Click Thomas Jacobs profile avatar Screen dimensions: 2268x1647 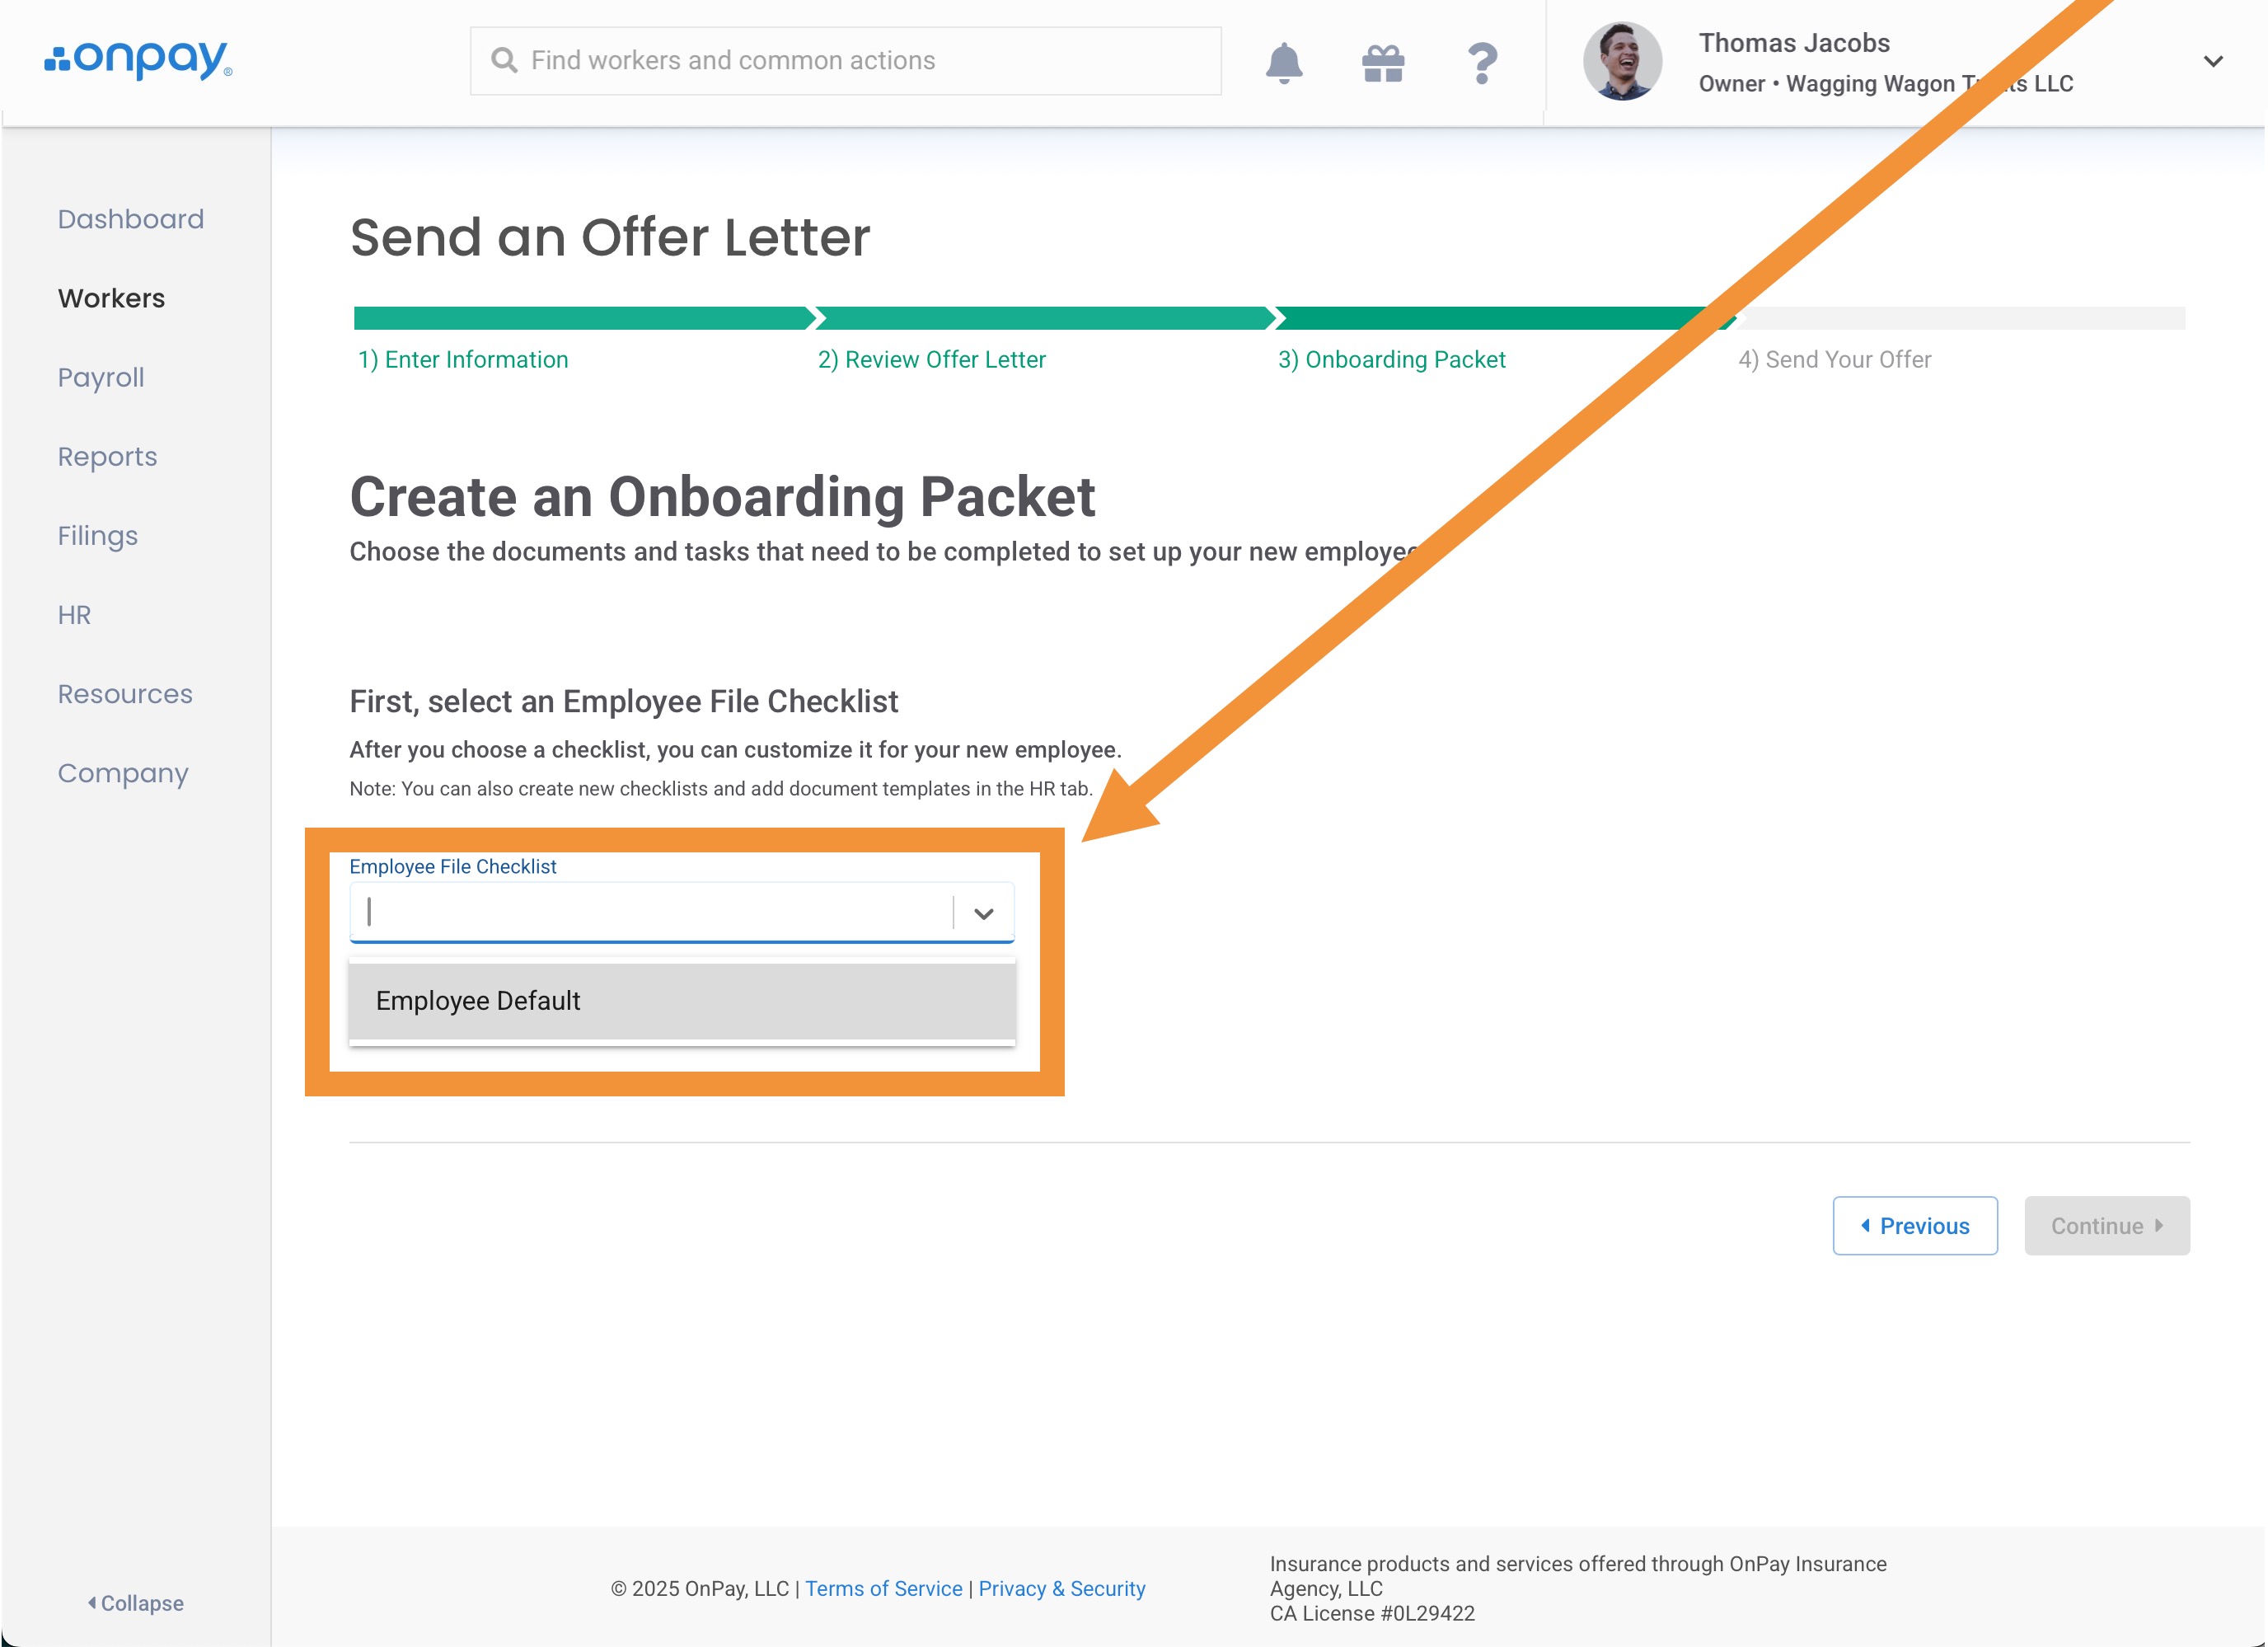point(1621,62)
